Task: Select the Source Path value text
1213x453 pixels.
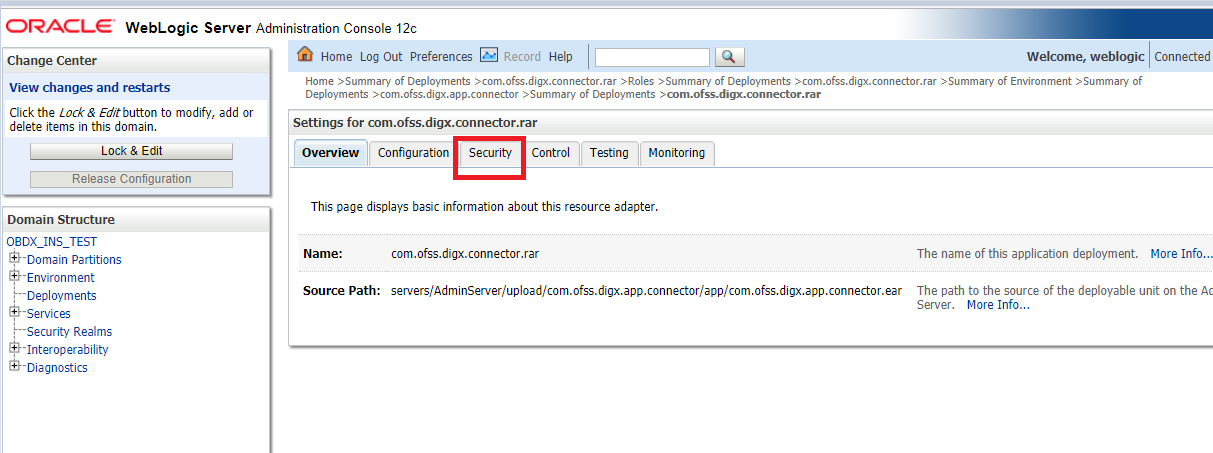Action: click(x=646, y=291)
